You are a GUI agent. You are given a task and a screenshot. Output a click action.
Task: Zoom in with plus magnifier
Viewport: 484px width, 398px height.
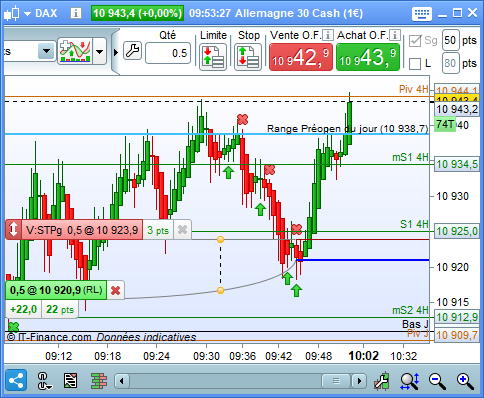click(x=465, y=381)
